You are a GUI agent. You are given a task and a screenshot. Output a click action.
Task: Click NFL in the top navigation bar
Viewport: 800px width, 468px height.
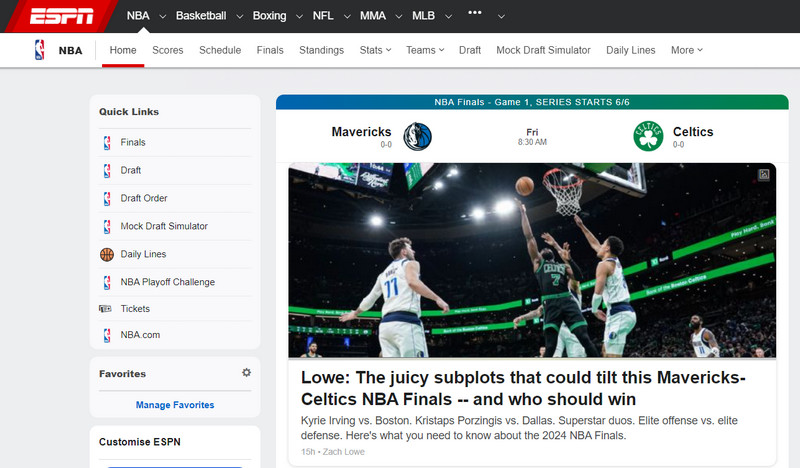pyautogui.click(x=323, y=16)
